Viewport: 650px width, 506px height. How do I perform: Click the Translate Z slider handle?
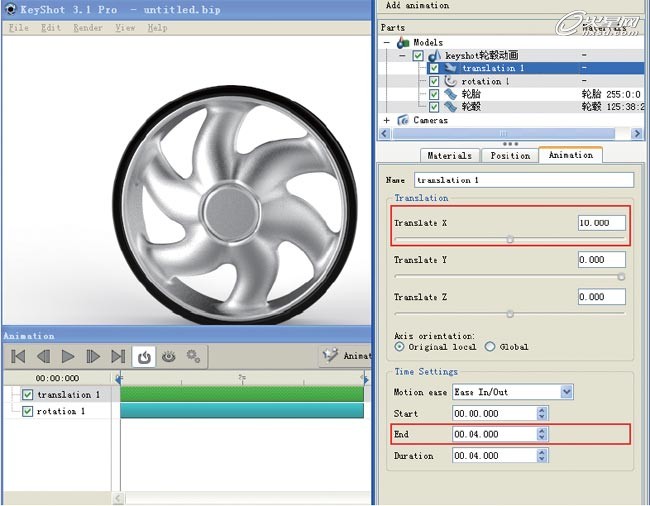(510, 314)
